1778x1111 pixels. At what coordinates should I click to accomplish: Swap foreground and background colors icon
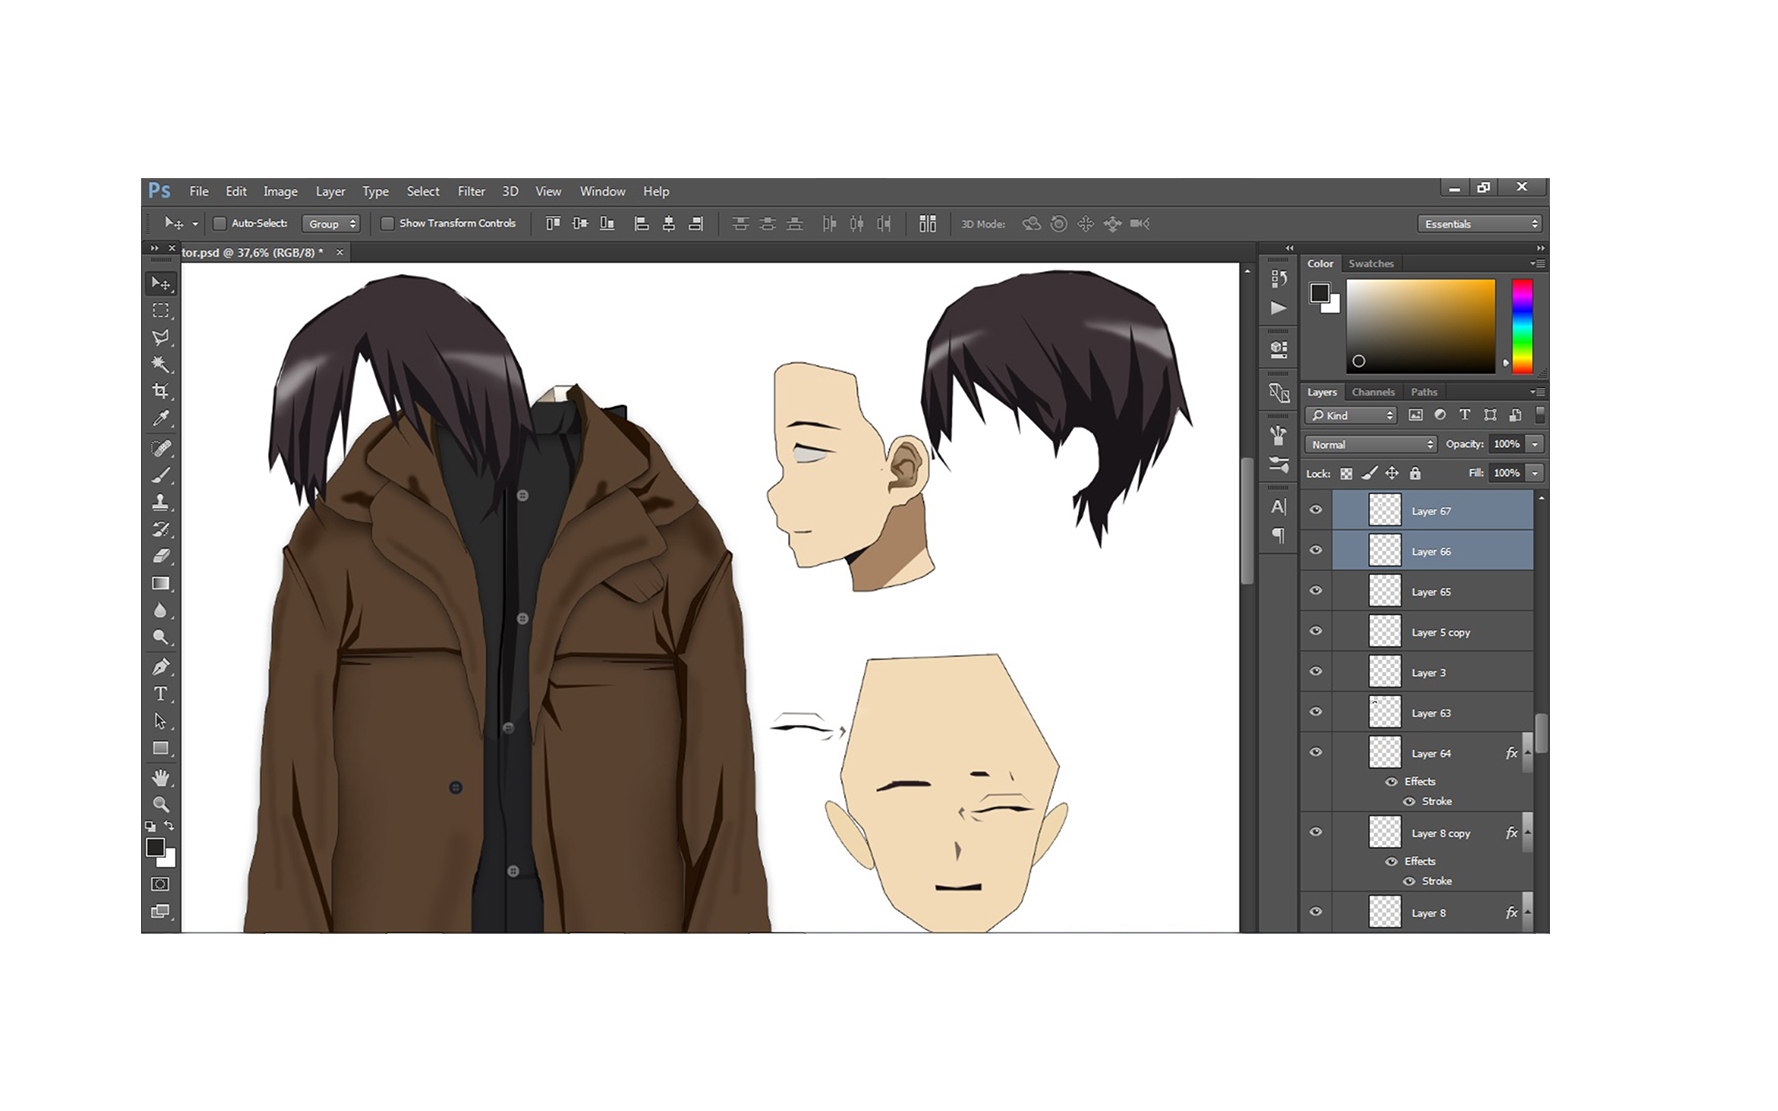(x=169, y=826)
